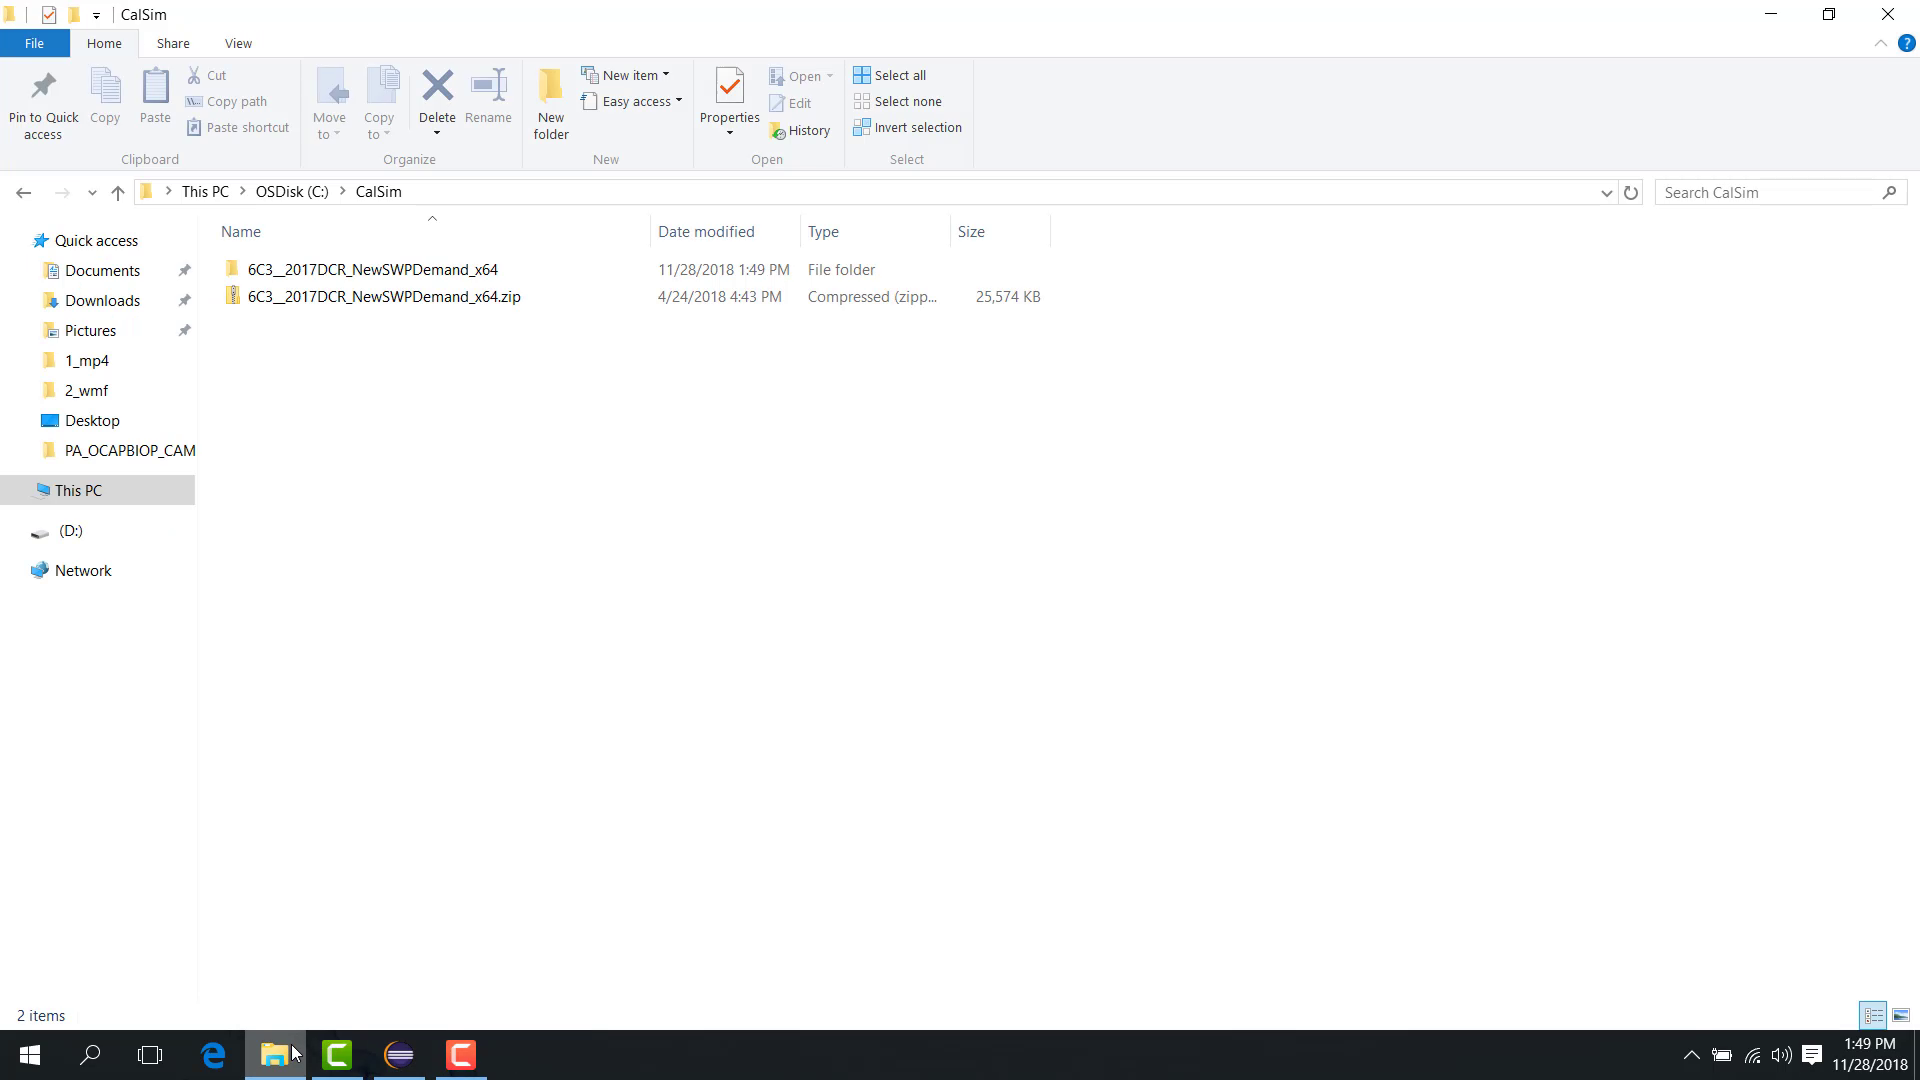Click Select none
1920x1080 pixels.
point(898,101)
